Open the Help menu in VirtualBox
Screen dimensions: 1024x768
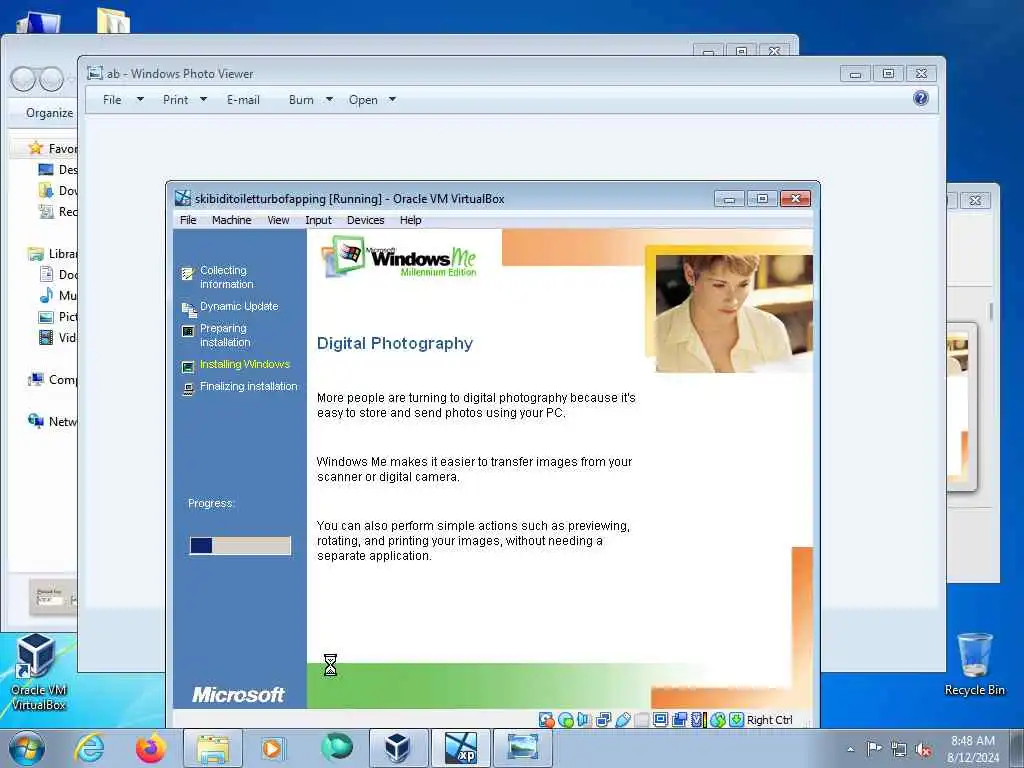(x=410, y=220)
